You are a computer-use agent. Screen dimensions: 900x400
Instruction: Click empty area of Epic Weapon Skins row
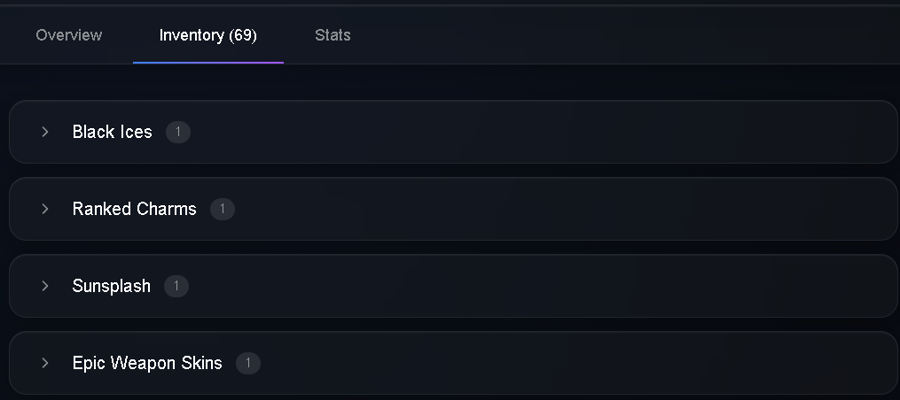coord(574,363)
